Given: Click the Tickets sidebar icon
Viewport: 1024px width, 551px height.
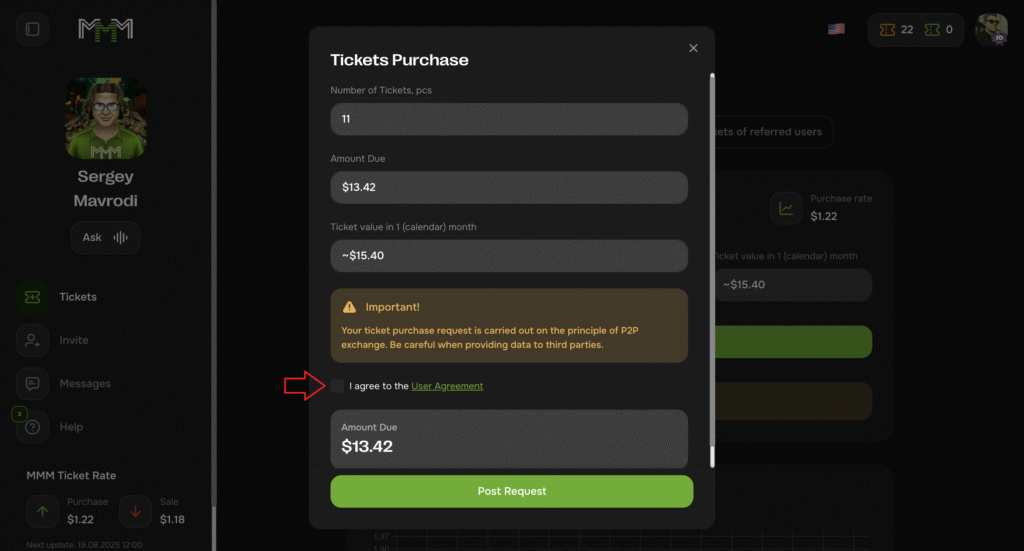Looking at the screenshot, I should click(33, 297).
